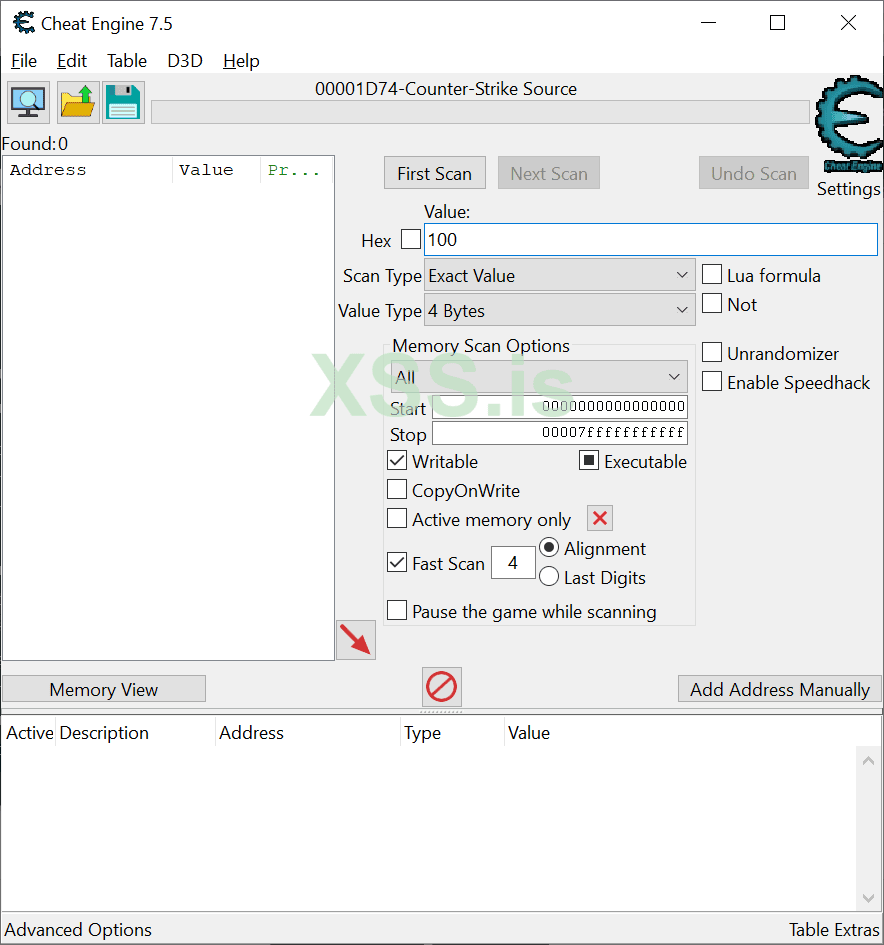This screenshot has width=884, height=945.
Task: Check the CopyOnWrite option
Action: coord(397,489)
